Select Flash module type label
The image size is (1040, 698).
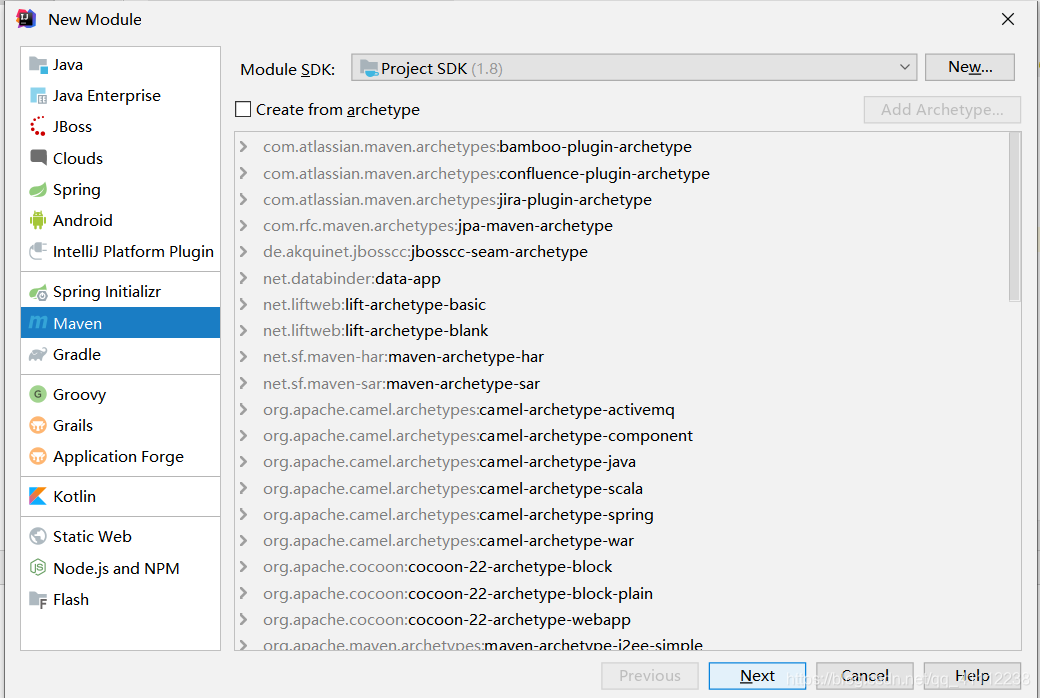pyautogui.click(x=71, y=600)
